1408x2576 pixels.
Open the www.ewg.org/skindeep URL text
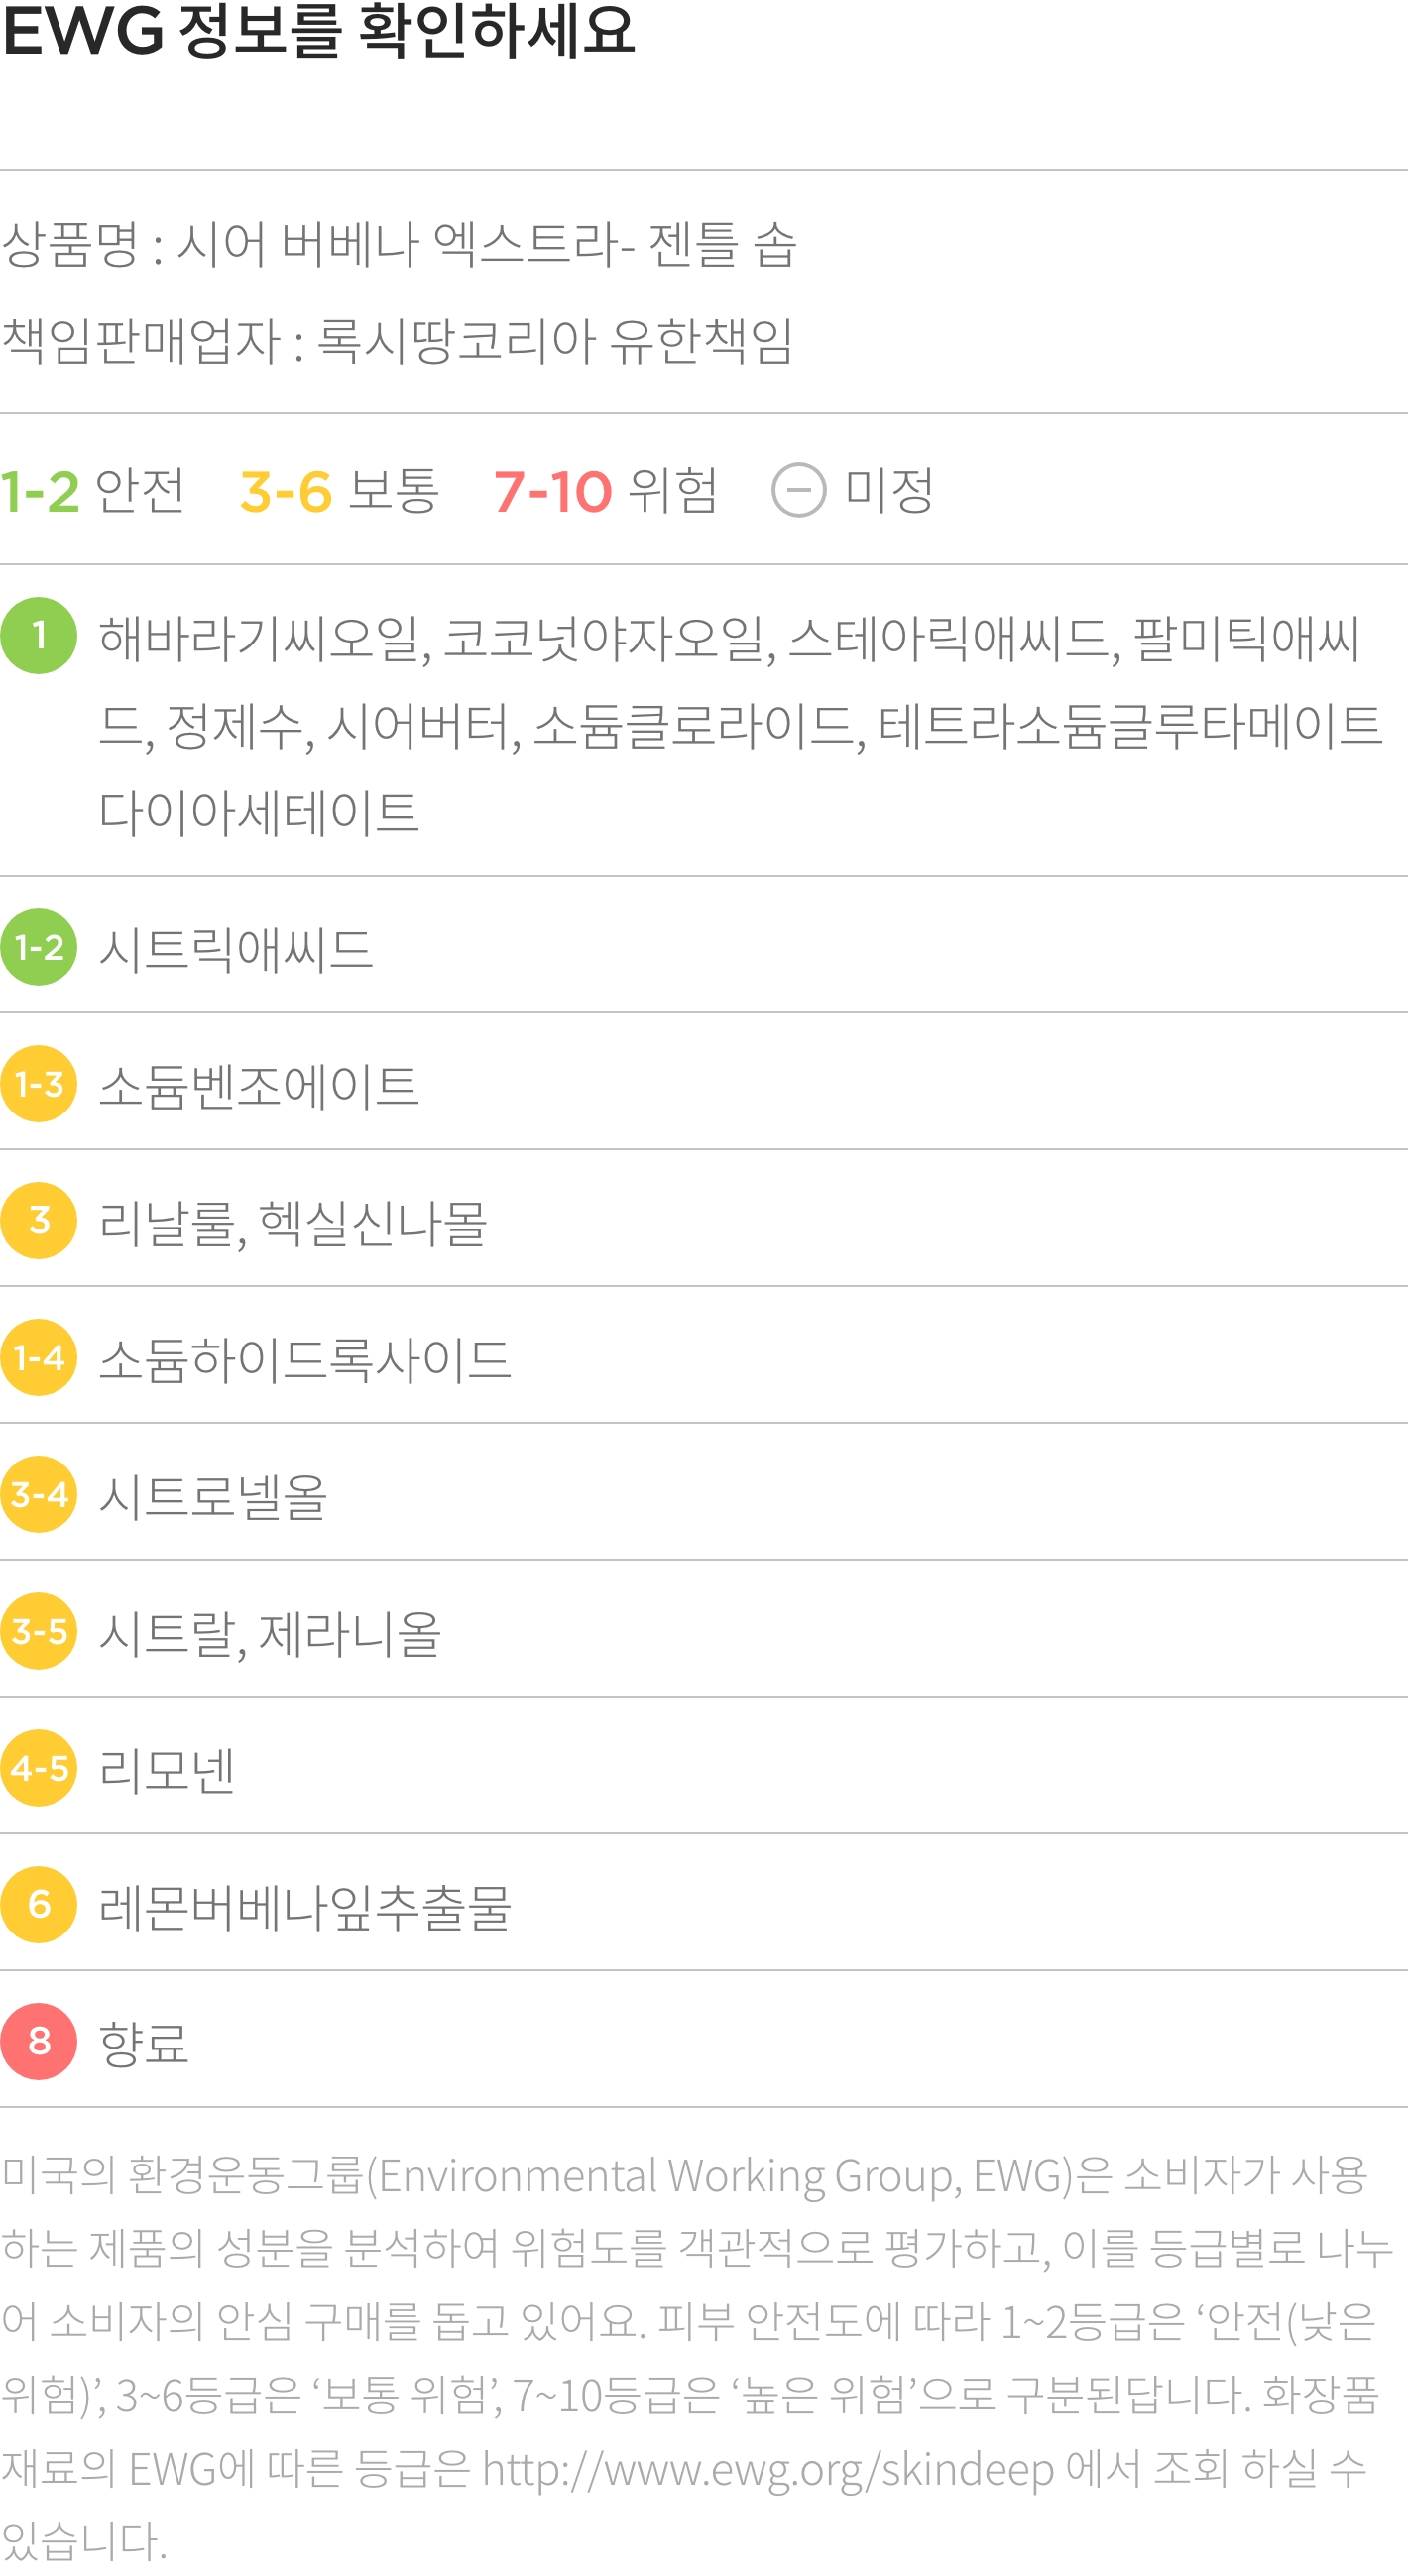[x=768, y=2469]
